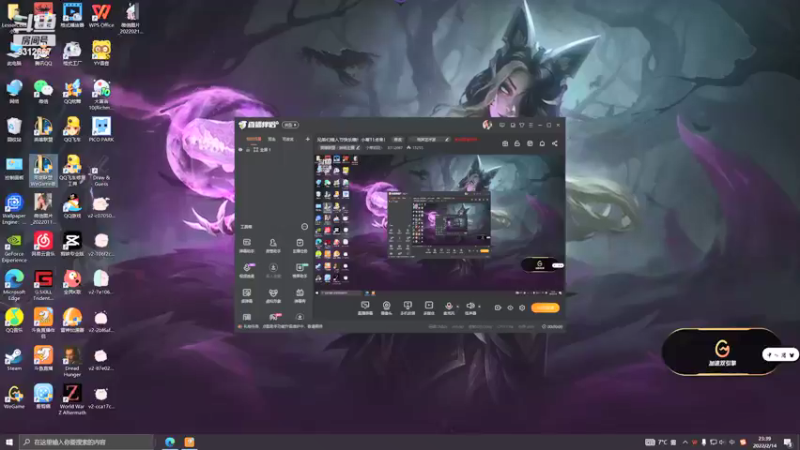Open the 剪映专业版 desktop shortcut
The height and width of the screenshot is (450, 800).
tap(72, 244)
